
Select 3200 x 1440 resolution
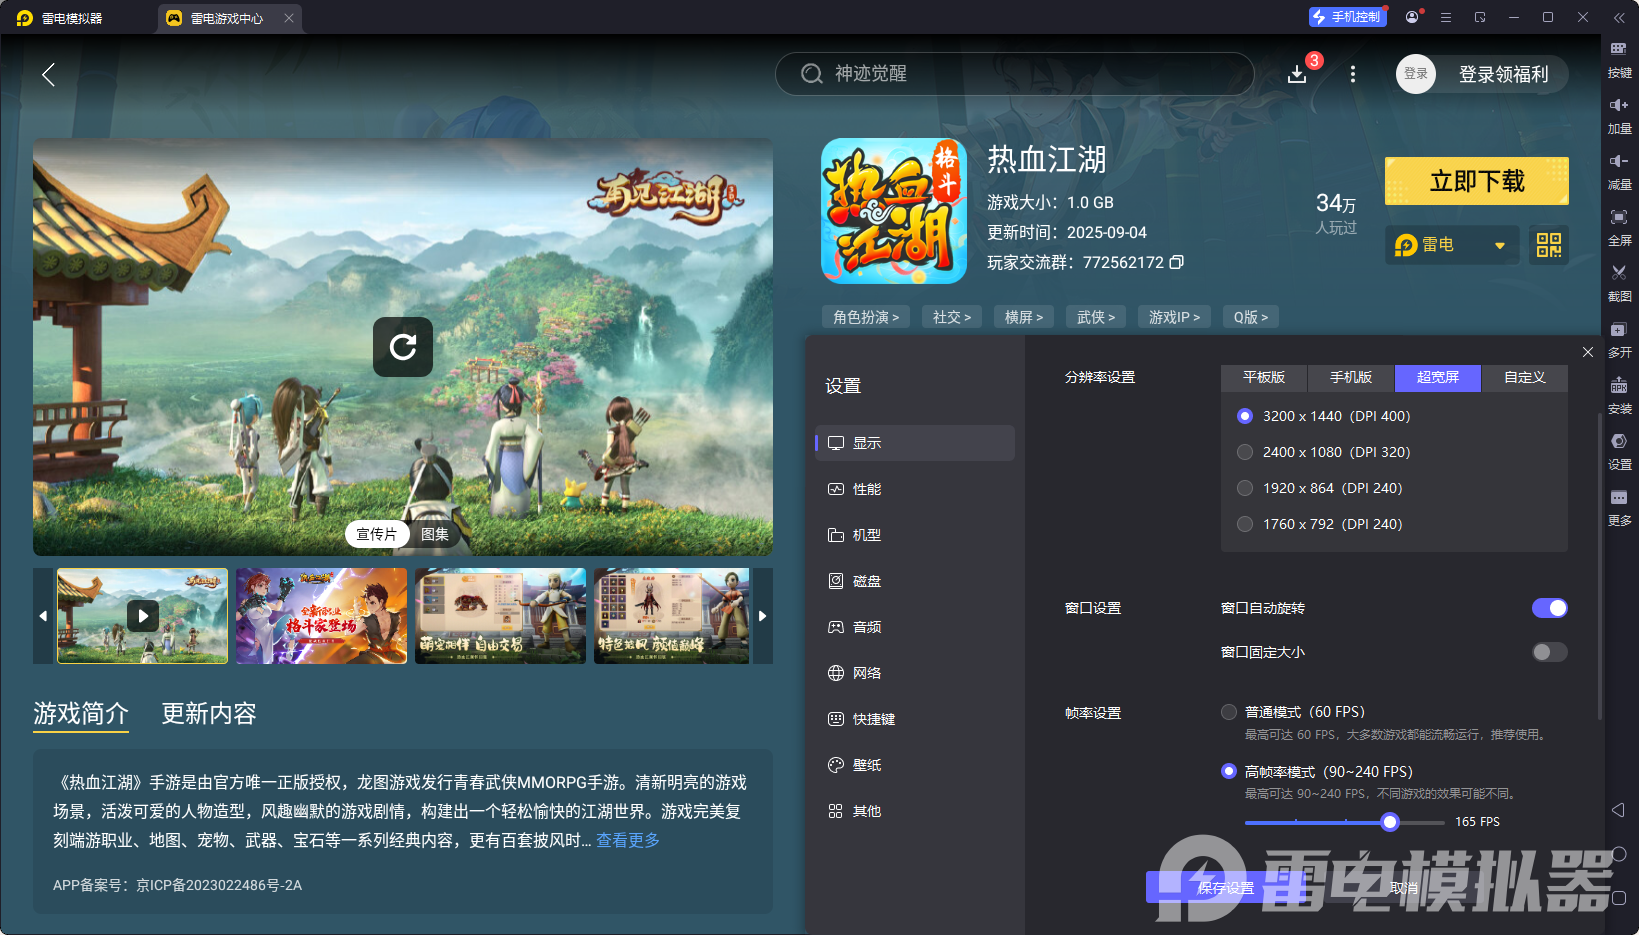[x=1245, y=416]
